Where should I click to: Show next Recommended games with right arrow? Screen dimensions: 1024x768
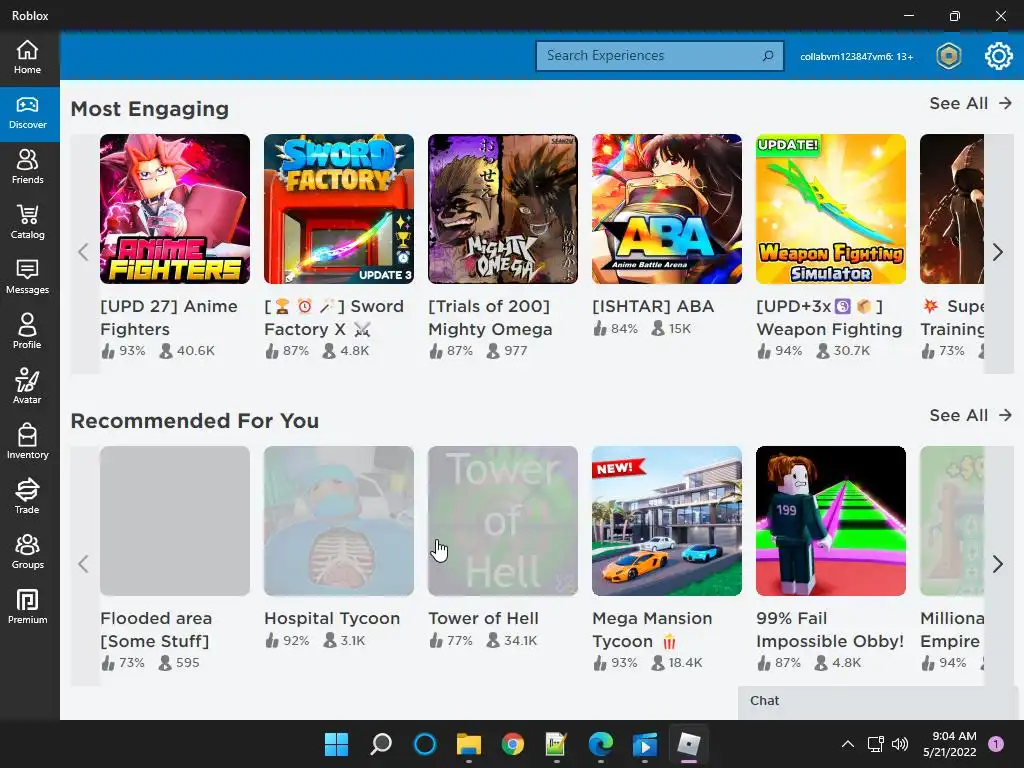[x=997, y=564]
